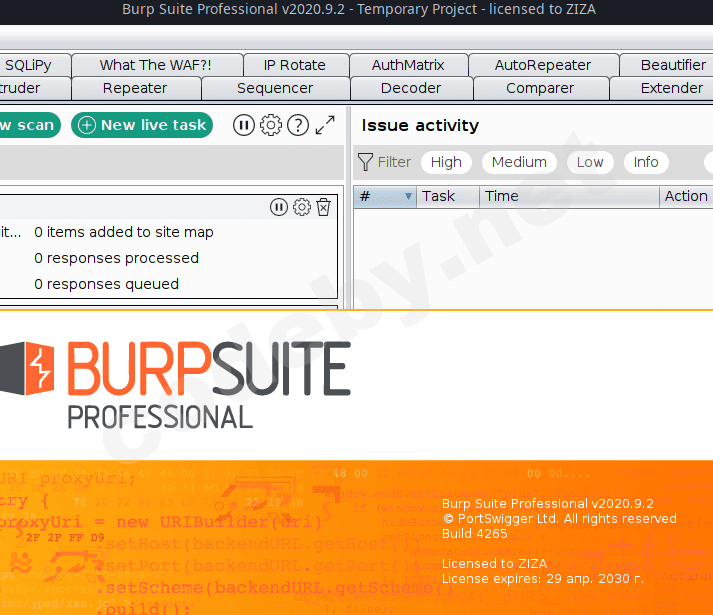Select the AuthMatrix tab
Screen dimensions: 713x615
click(409, 65)
